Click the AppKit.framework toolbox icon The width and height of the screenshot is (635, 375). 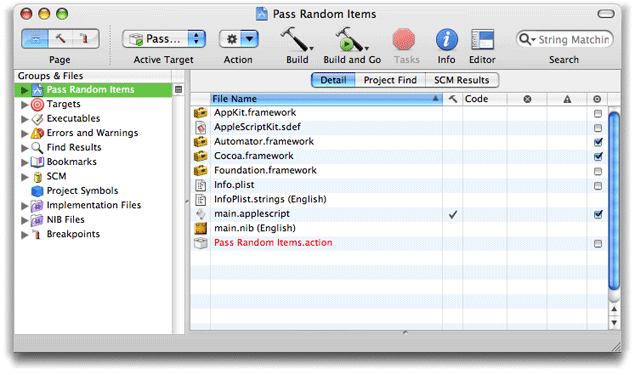(x=200, y=113)
